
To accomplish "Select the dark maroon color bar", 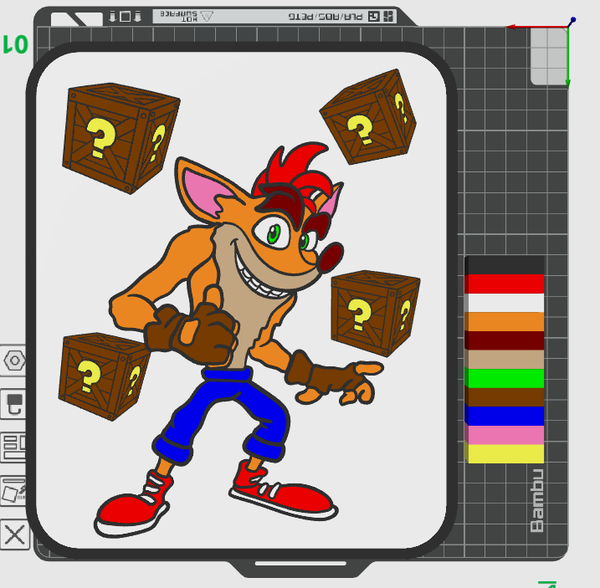I will point(504,340).
